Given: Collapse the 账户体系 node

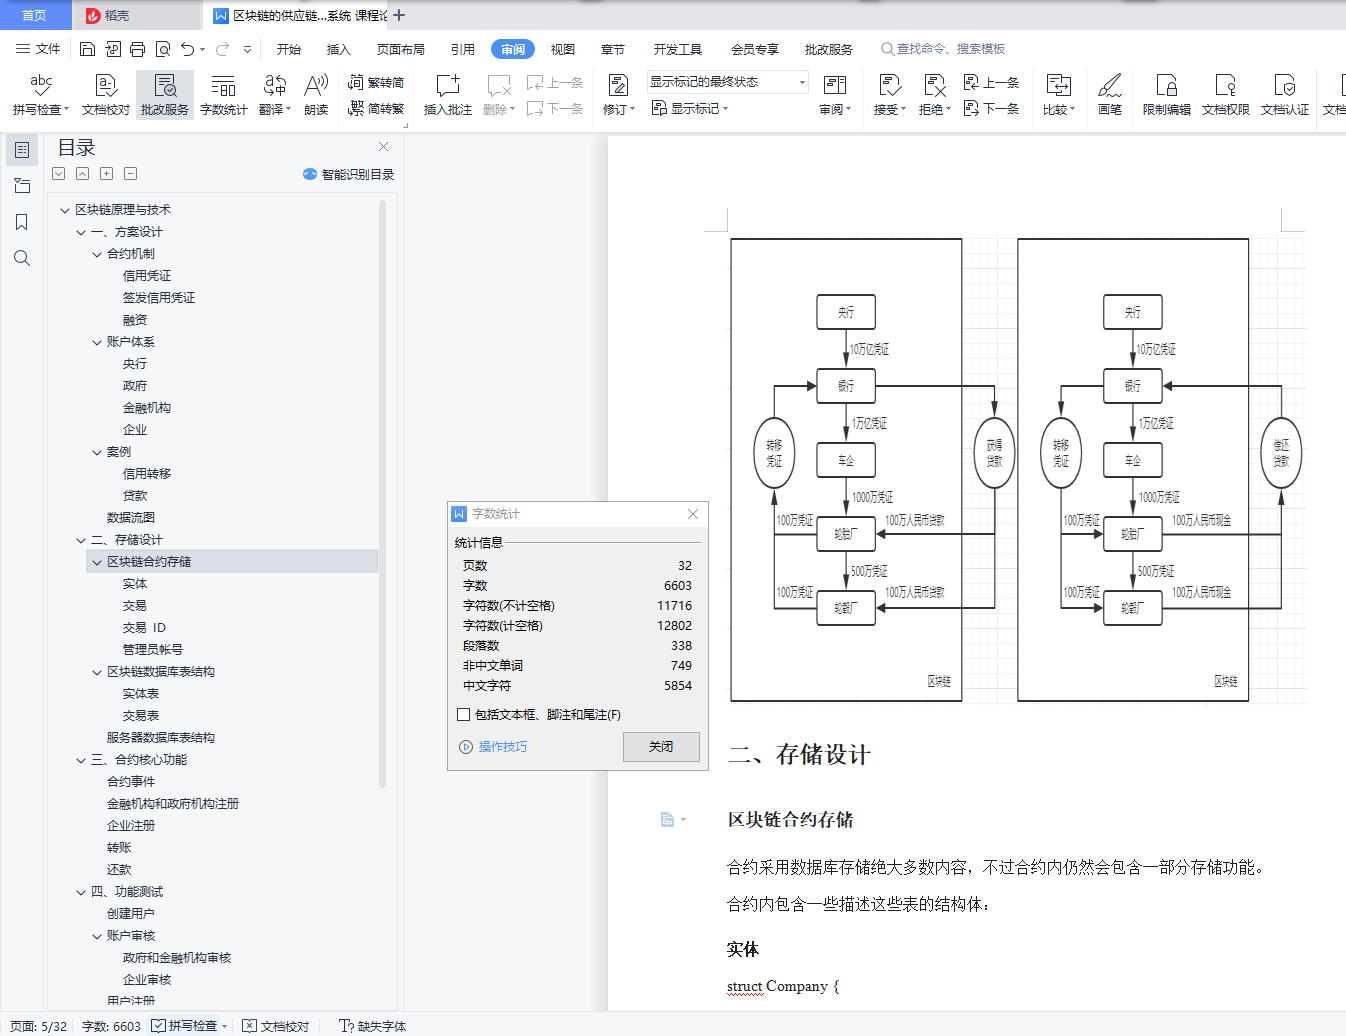Looking at the screenshot, I should (x=97, y=342).
